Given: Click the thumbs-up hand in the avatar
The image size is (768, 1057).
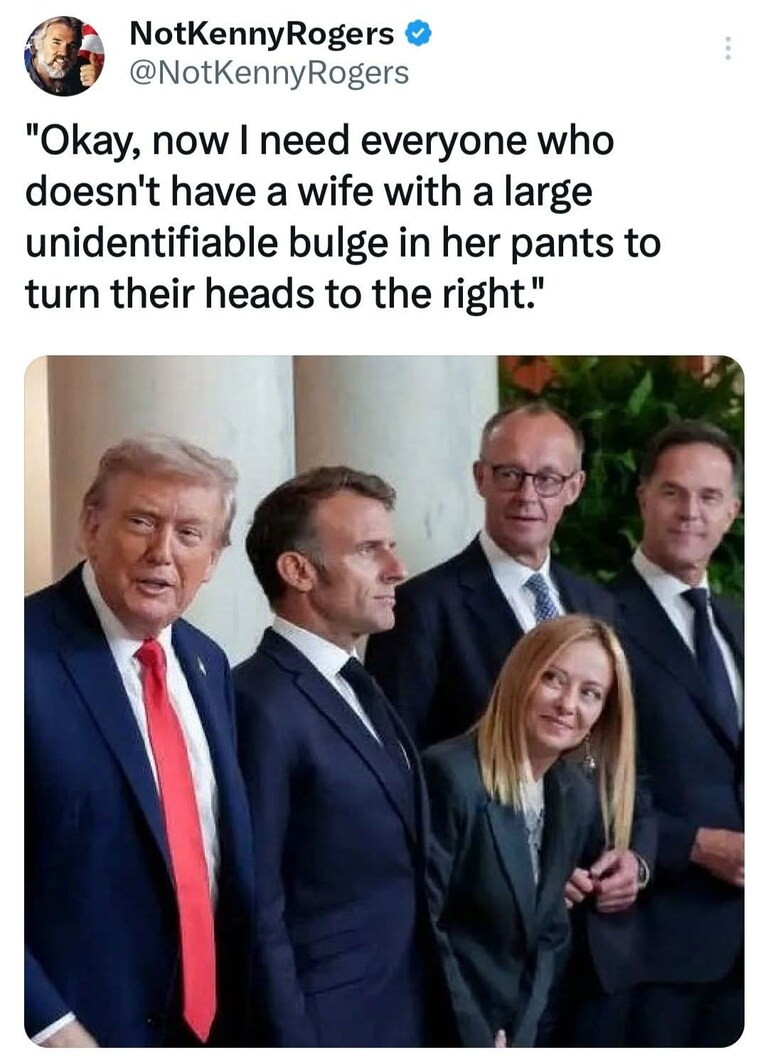Looking at the screenshot, I should pos(89,72).
